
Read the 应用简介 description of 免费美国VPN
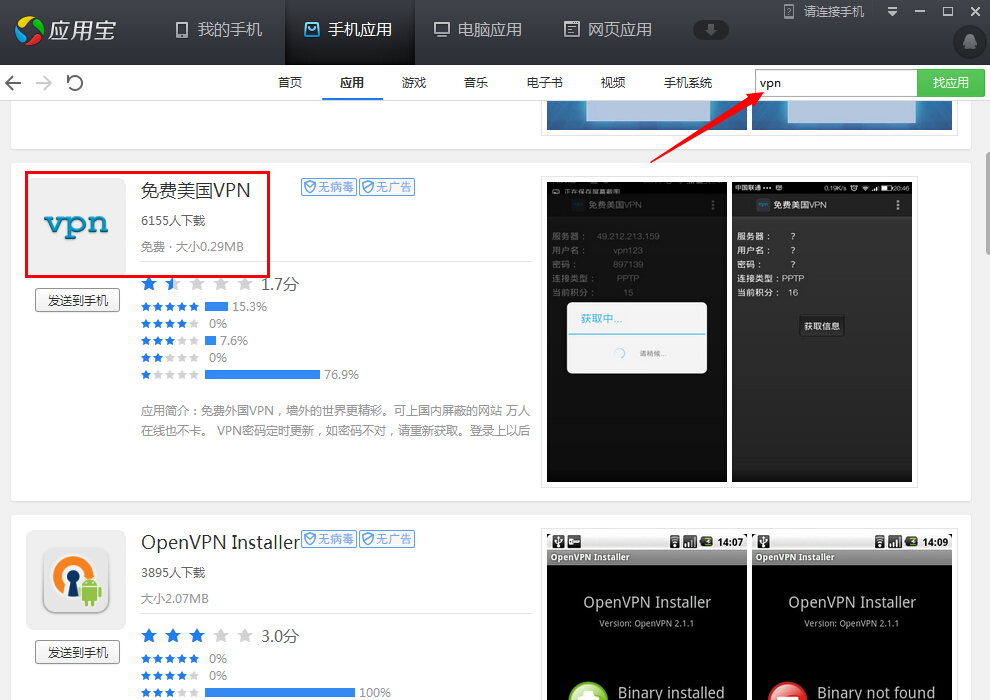point(335,420)
